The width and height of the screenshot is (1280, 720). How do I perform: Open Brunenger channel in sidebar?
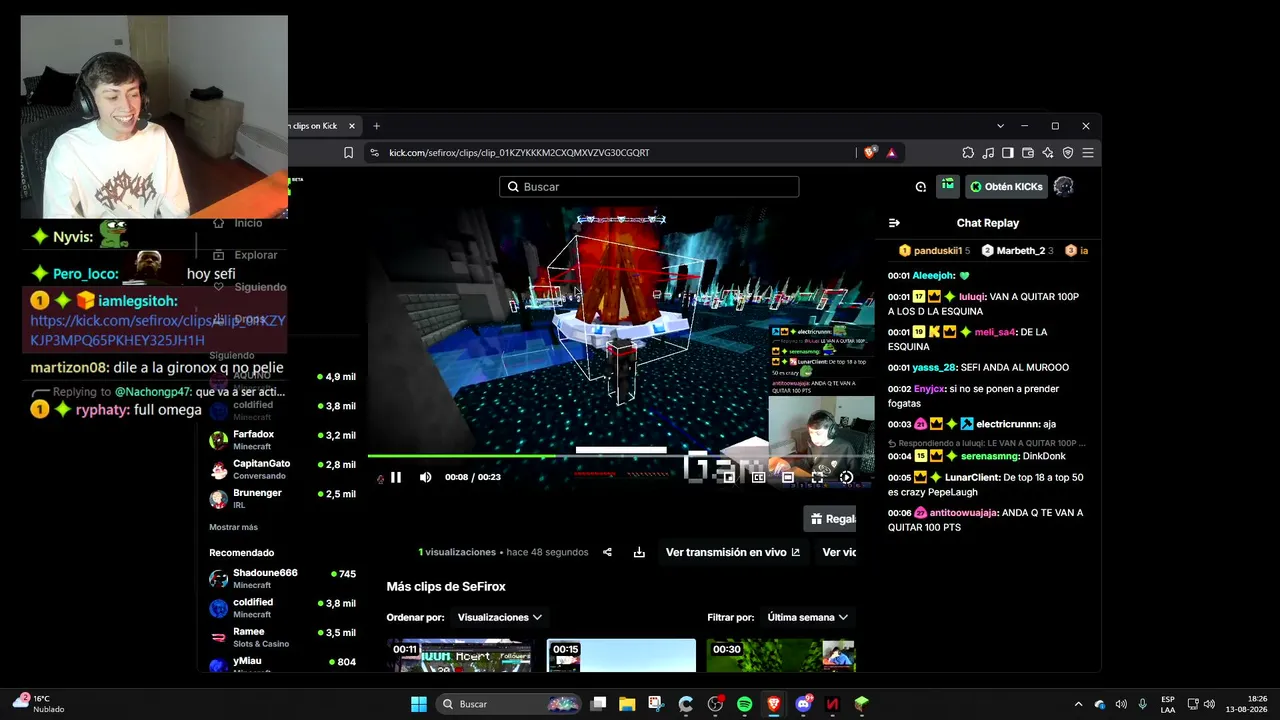point(282,498)
